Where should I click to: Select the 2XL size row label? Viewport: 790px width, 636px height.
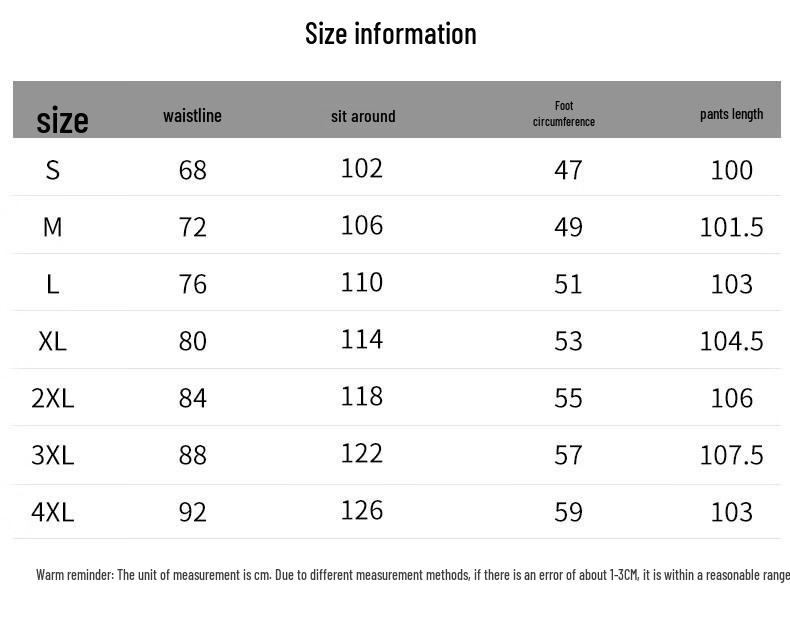pos(53,398)
